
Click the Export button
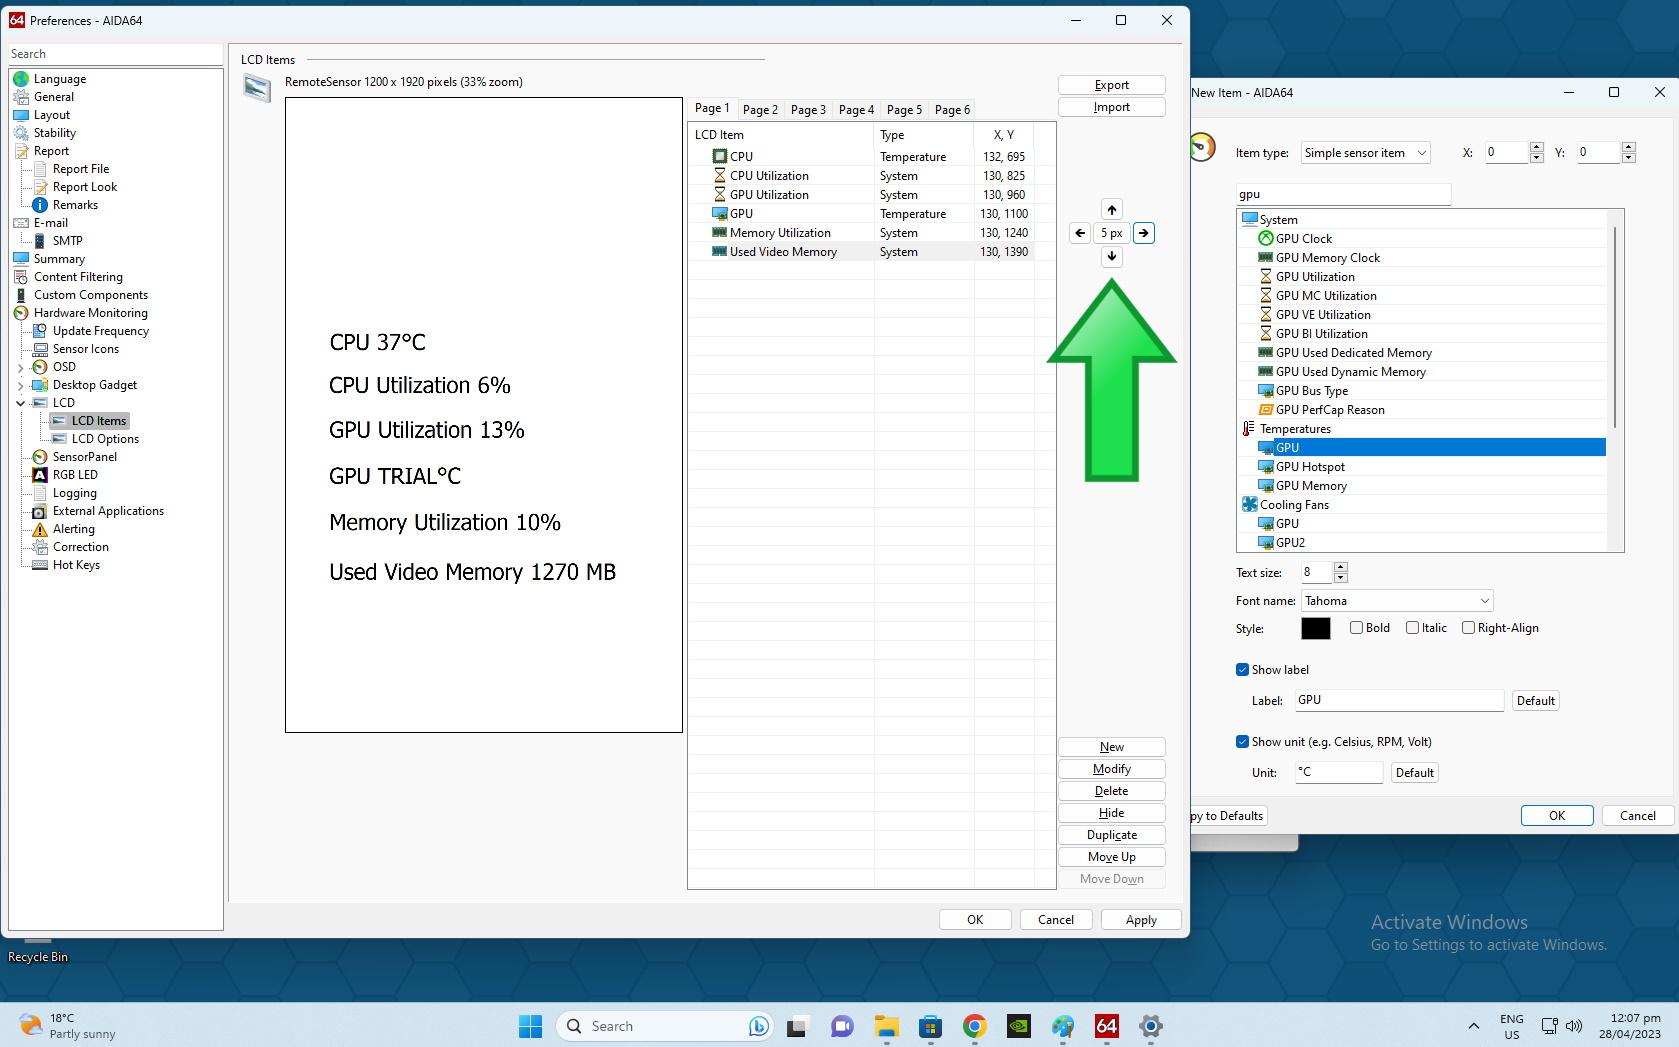coord(1112,85)
